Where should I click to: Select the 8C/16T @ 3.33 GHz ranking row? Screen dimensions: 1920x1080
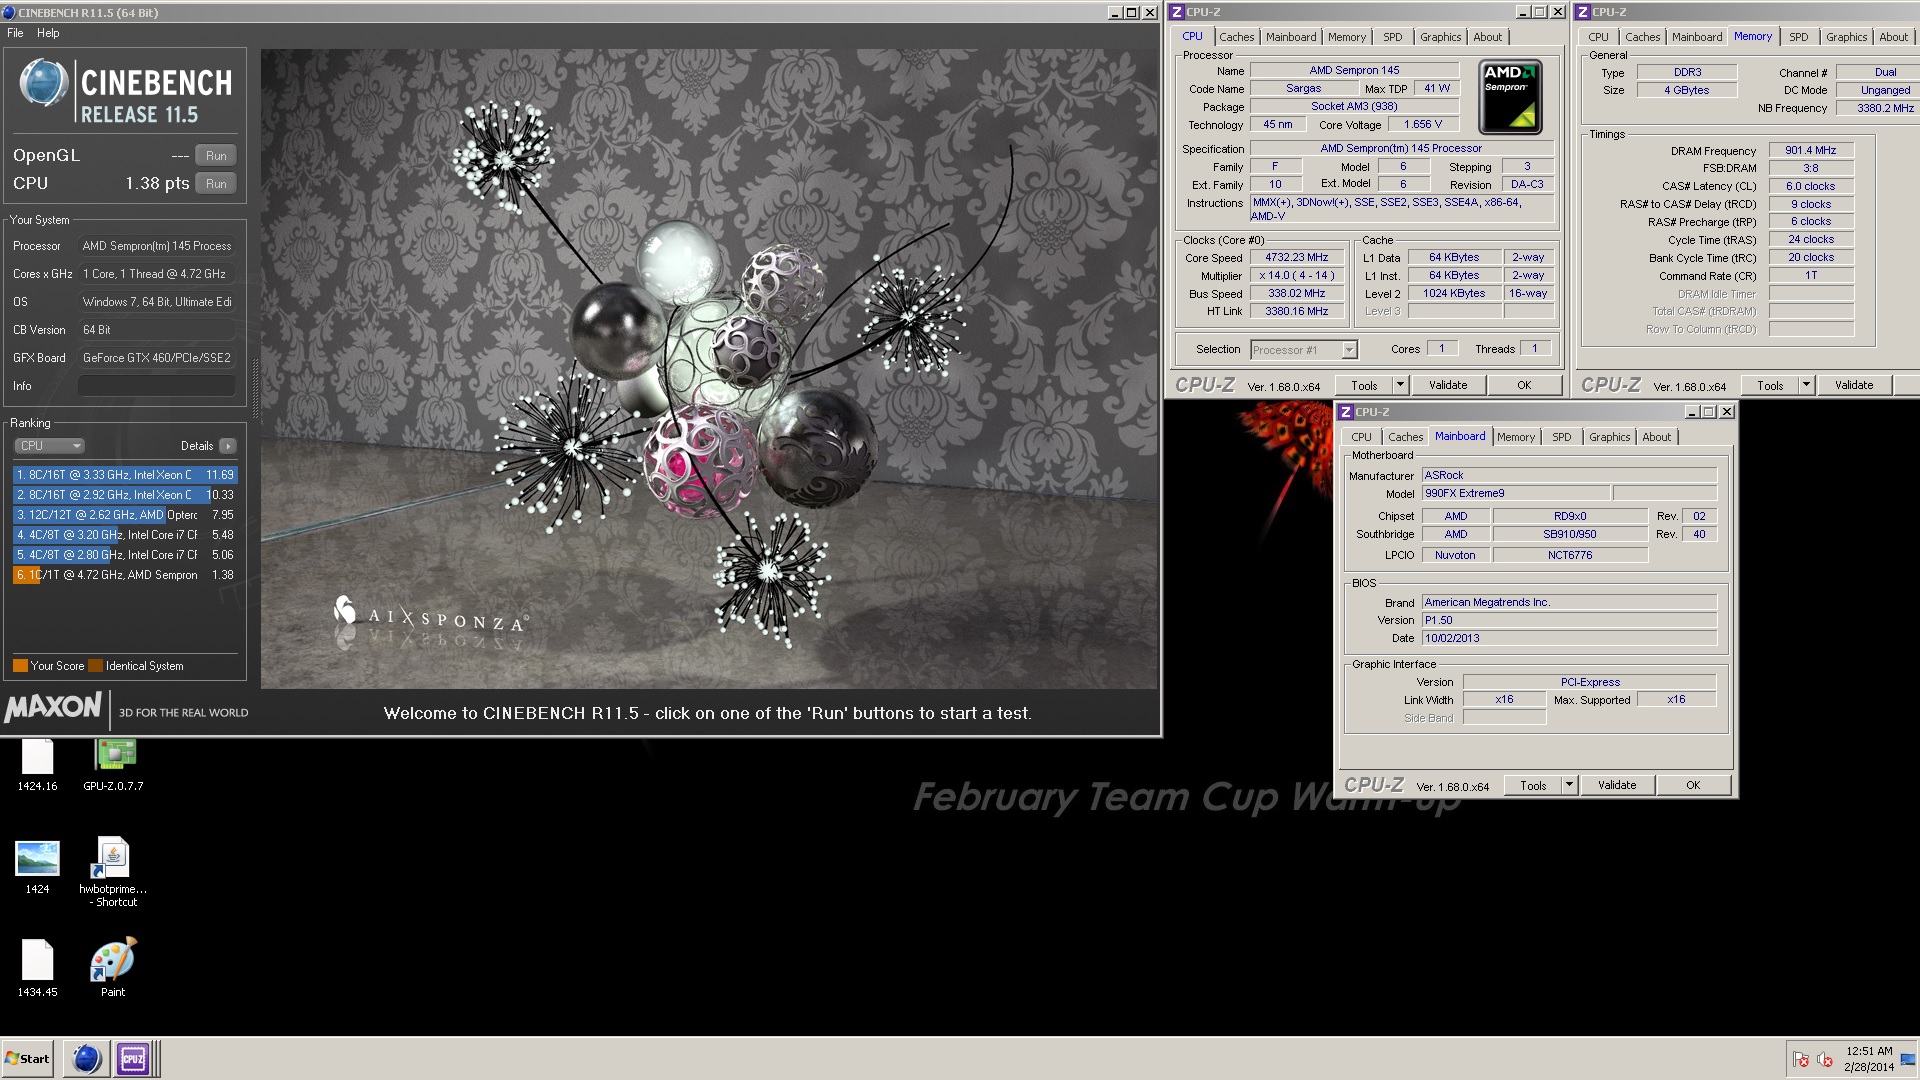coord(125,475)
